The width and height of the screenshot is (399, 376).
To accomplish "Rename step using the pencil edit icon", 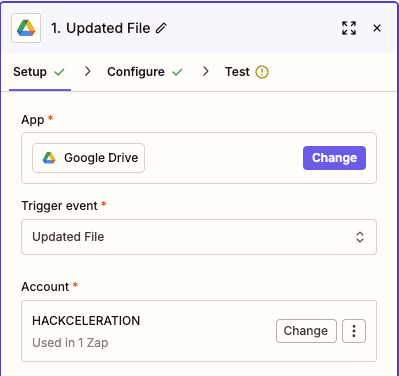I will [161, 28].
